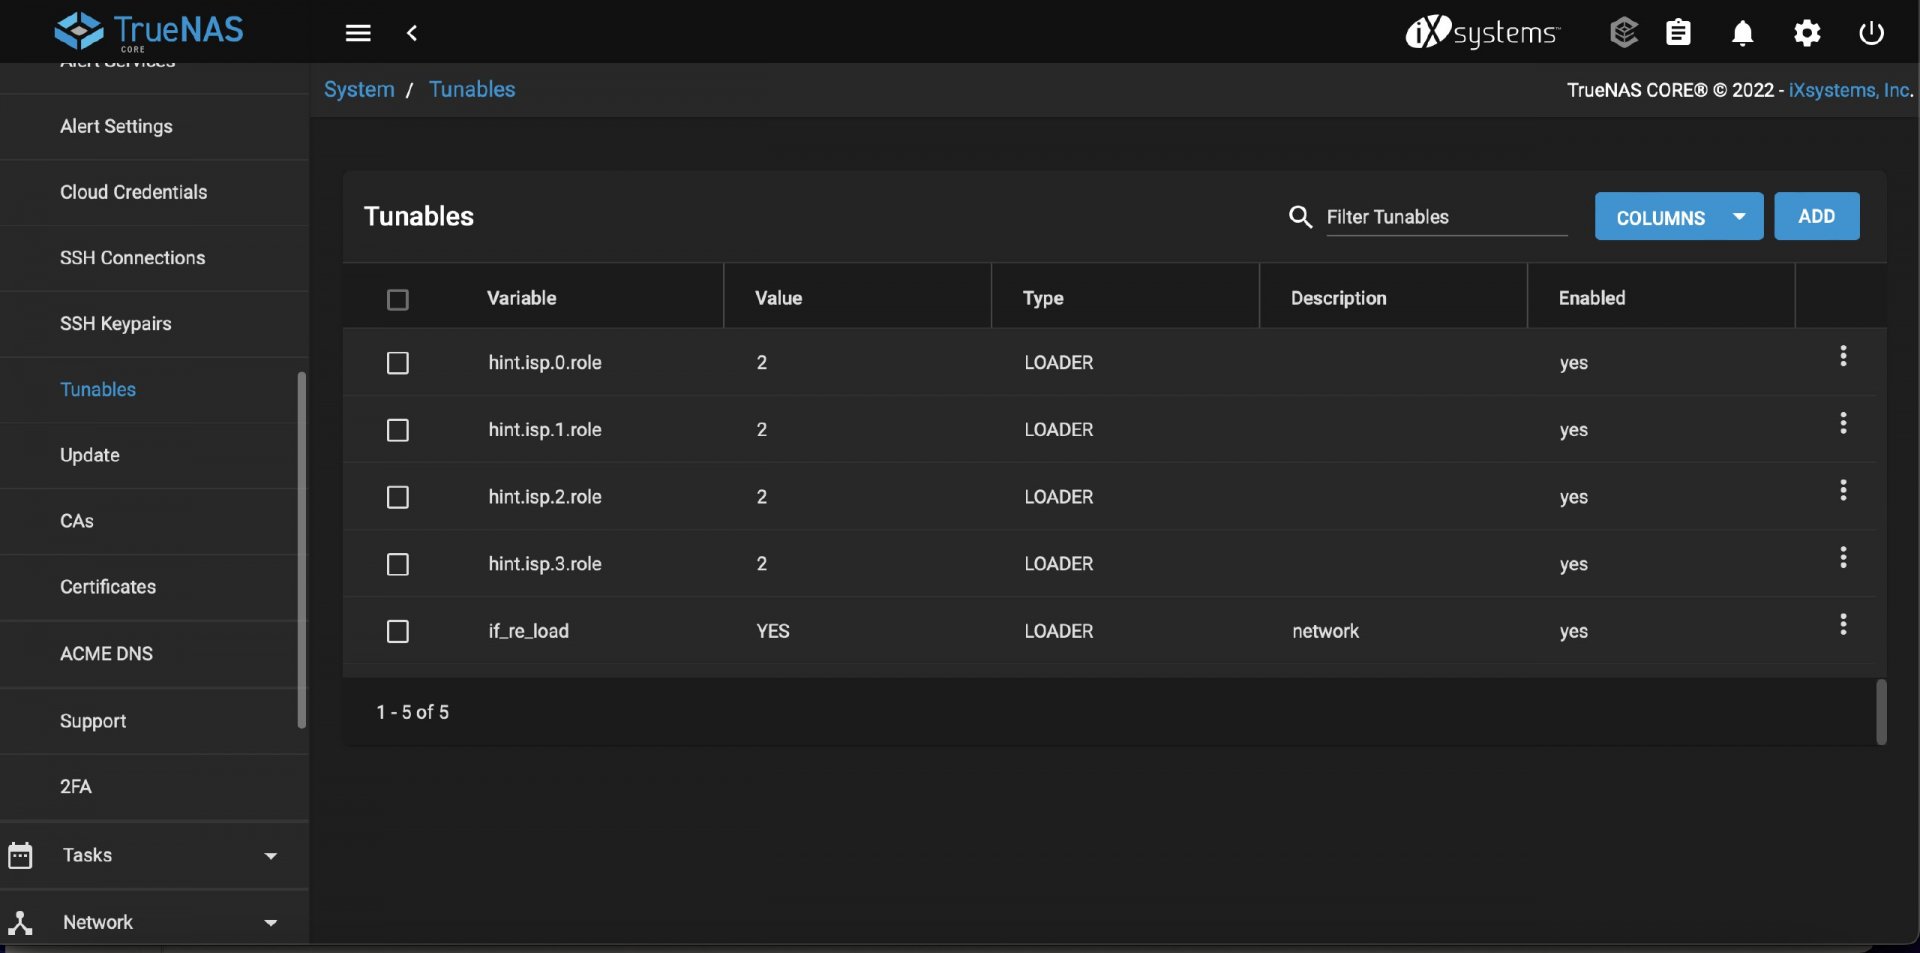Expand the Tasks menu arrow

tap(270, 856)
